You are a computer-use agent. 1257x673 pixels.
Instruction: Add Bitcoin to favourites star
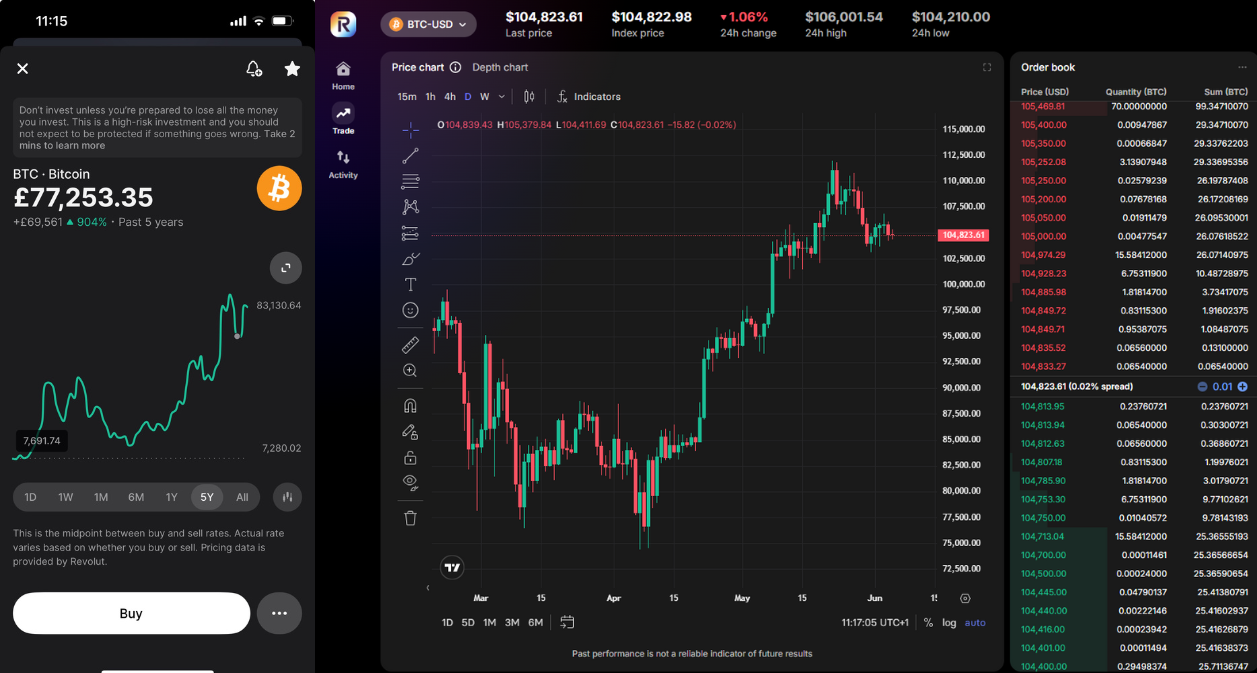pyautogui.click(x=292, y=68)
